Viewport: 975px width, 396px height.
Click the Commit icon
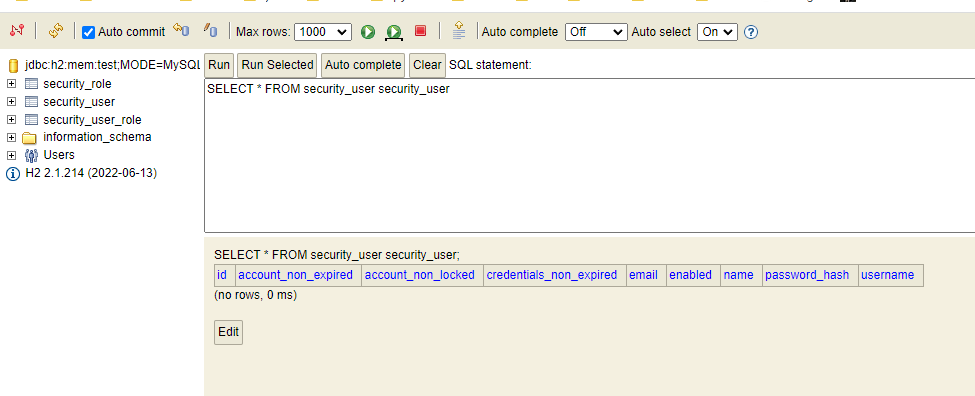tap(211, 29)
